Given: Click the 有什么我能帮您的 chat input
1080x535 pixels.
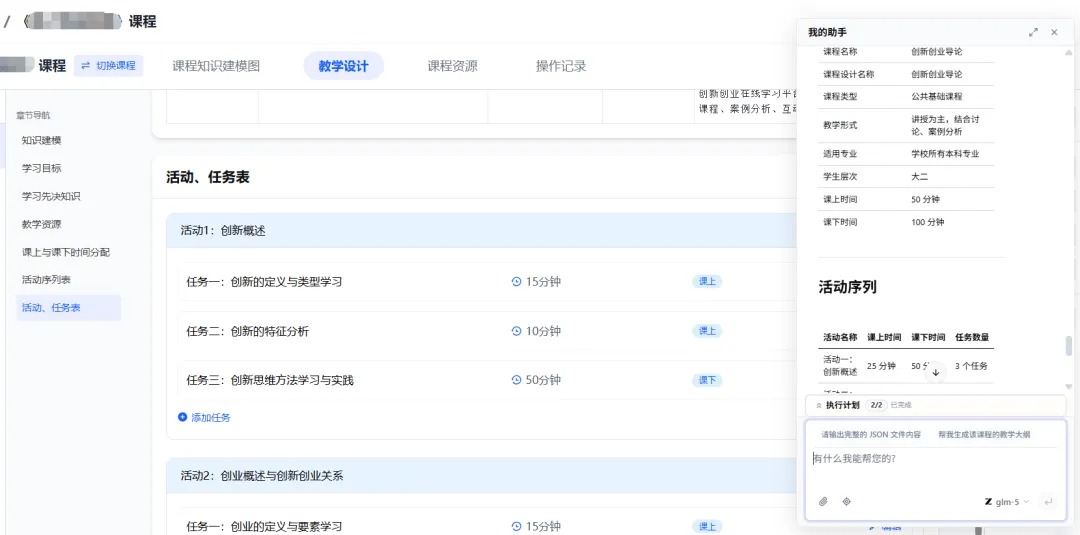Looking at the screenshot, I should pyautogui.click(x=935, y=470).
